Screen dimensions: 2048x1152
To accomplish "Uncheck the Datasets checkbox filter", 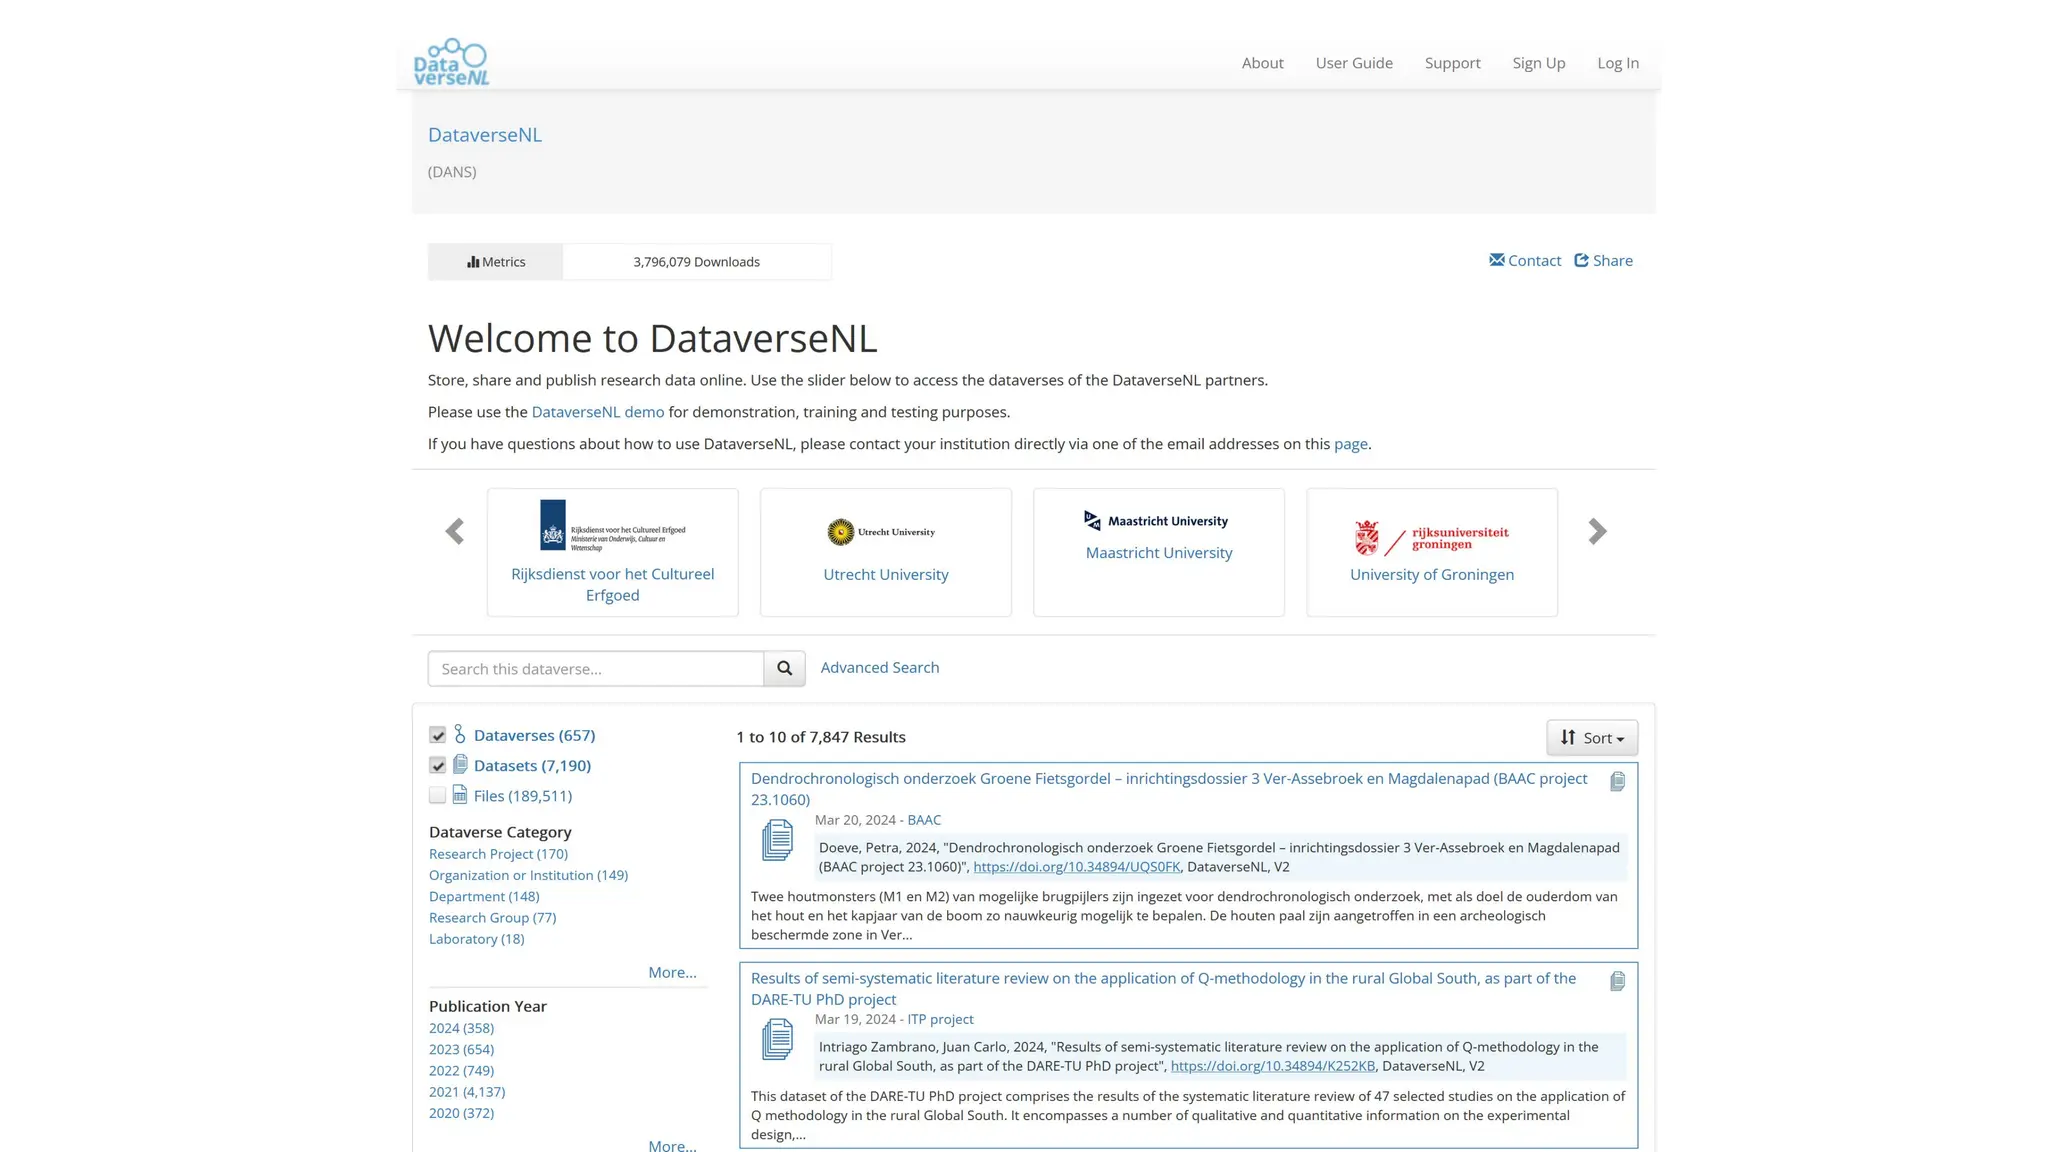I will click(437, 765).
